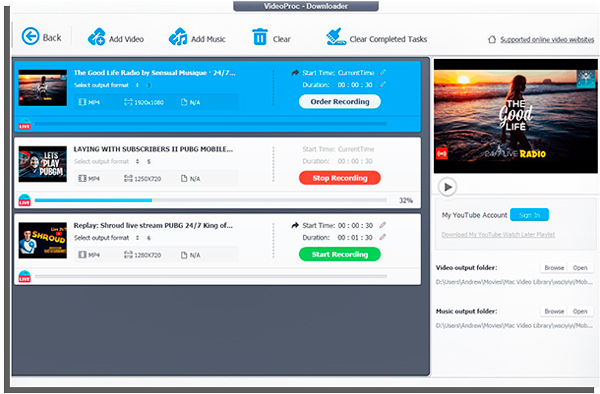
Task: Select The Good Life Radio task thumbnail
Action: point(42,88)
